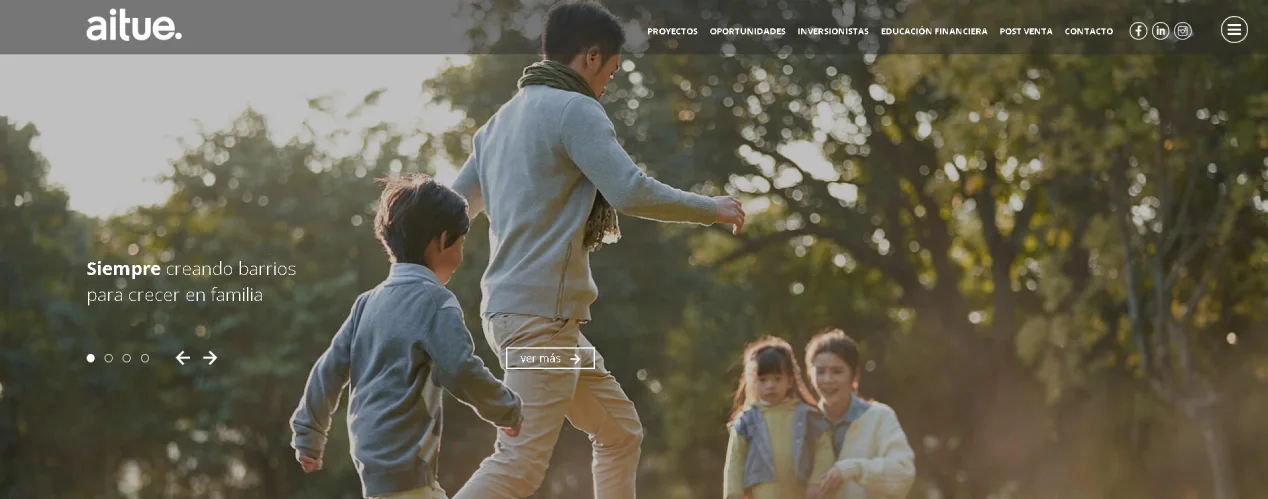This screenshot has width=1268, height=499.
Task: Select the first carousel dot
Action: pyautogui.click(x=91, y=358)
